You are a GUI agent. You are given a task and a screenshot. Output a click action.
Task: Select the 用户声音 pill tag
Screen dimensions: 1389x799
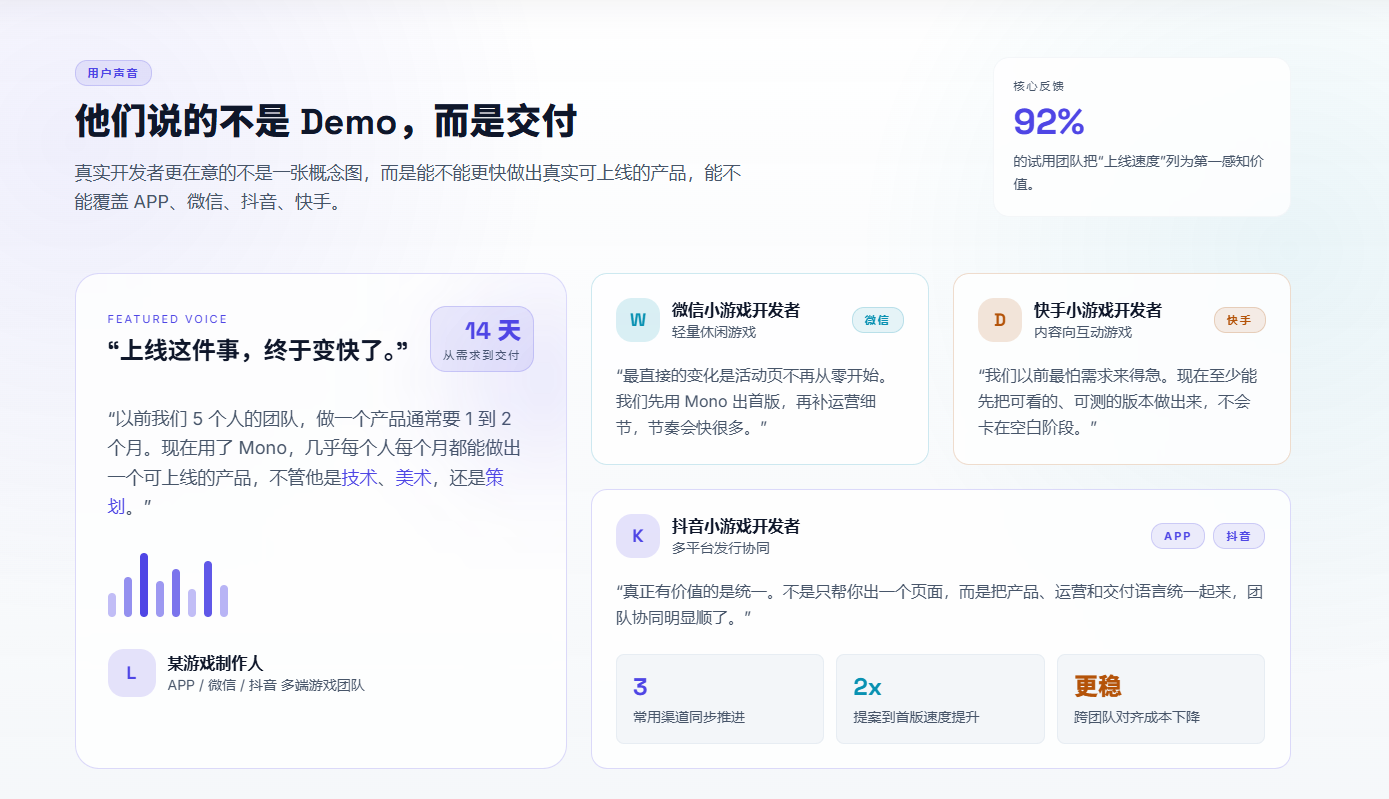click(113, 73)
